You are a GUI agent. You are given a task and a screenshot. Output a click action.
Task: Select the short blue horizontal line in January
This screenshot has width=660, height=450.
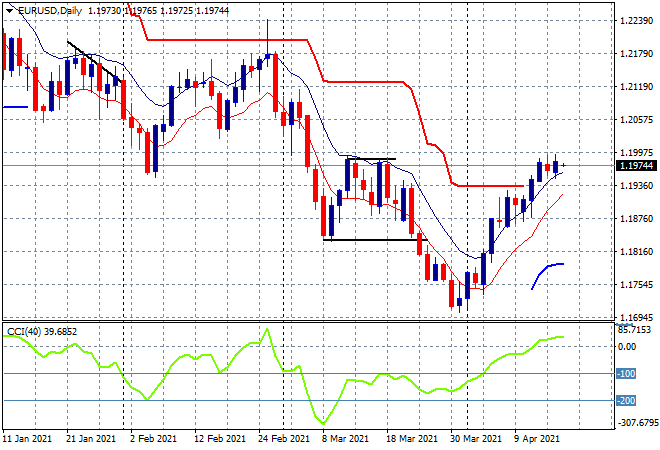(16, 107)
